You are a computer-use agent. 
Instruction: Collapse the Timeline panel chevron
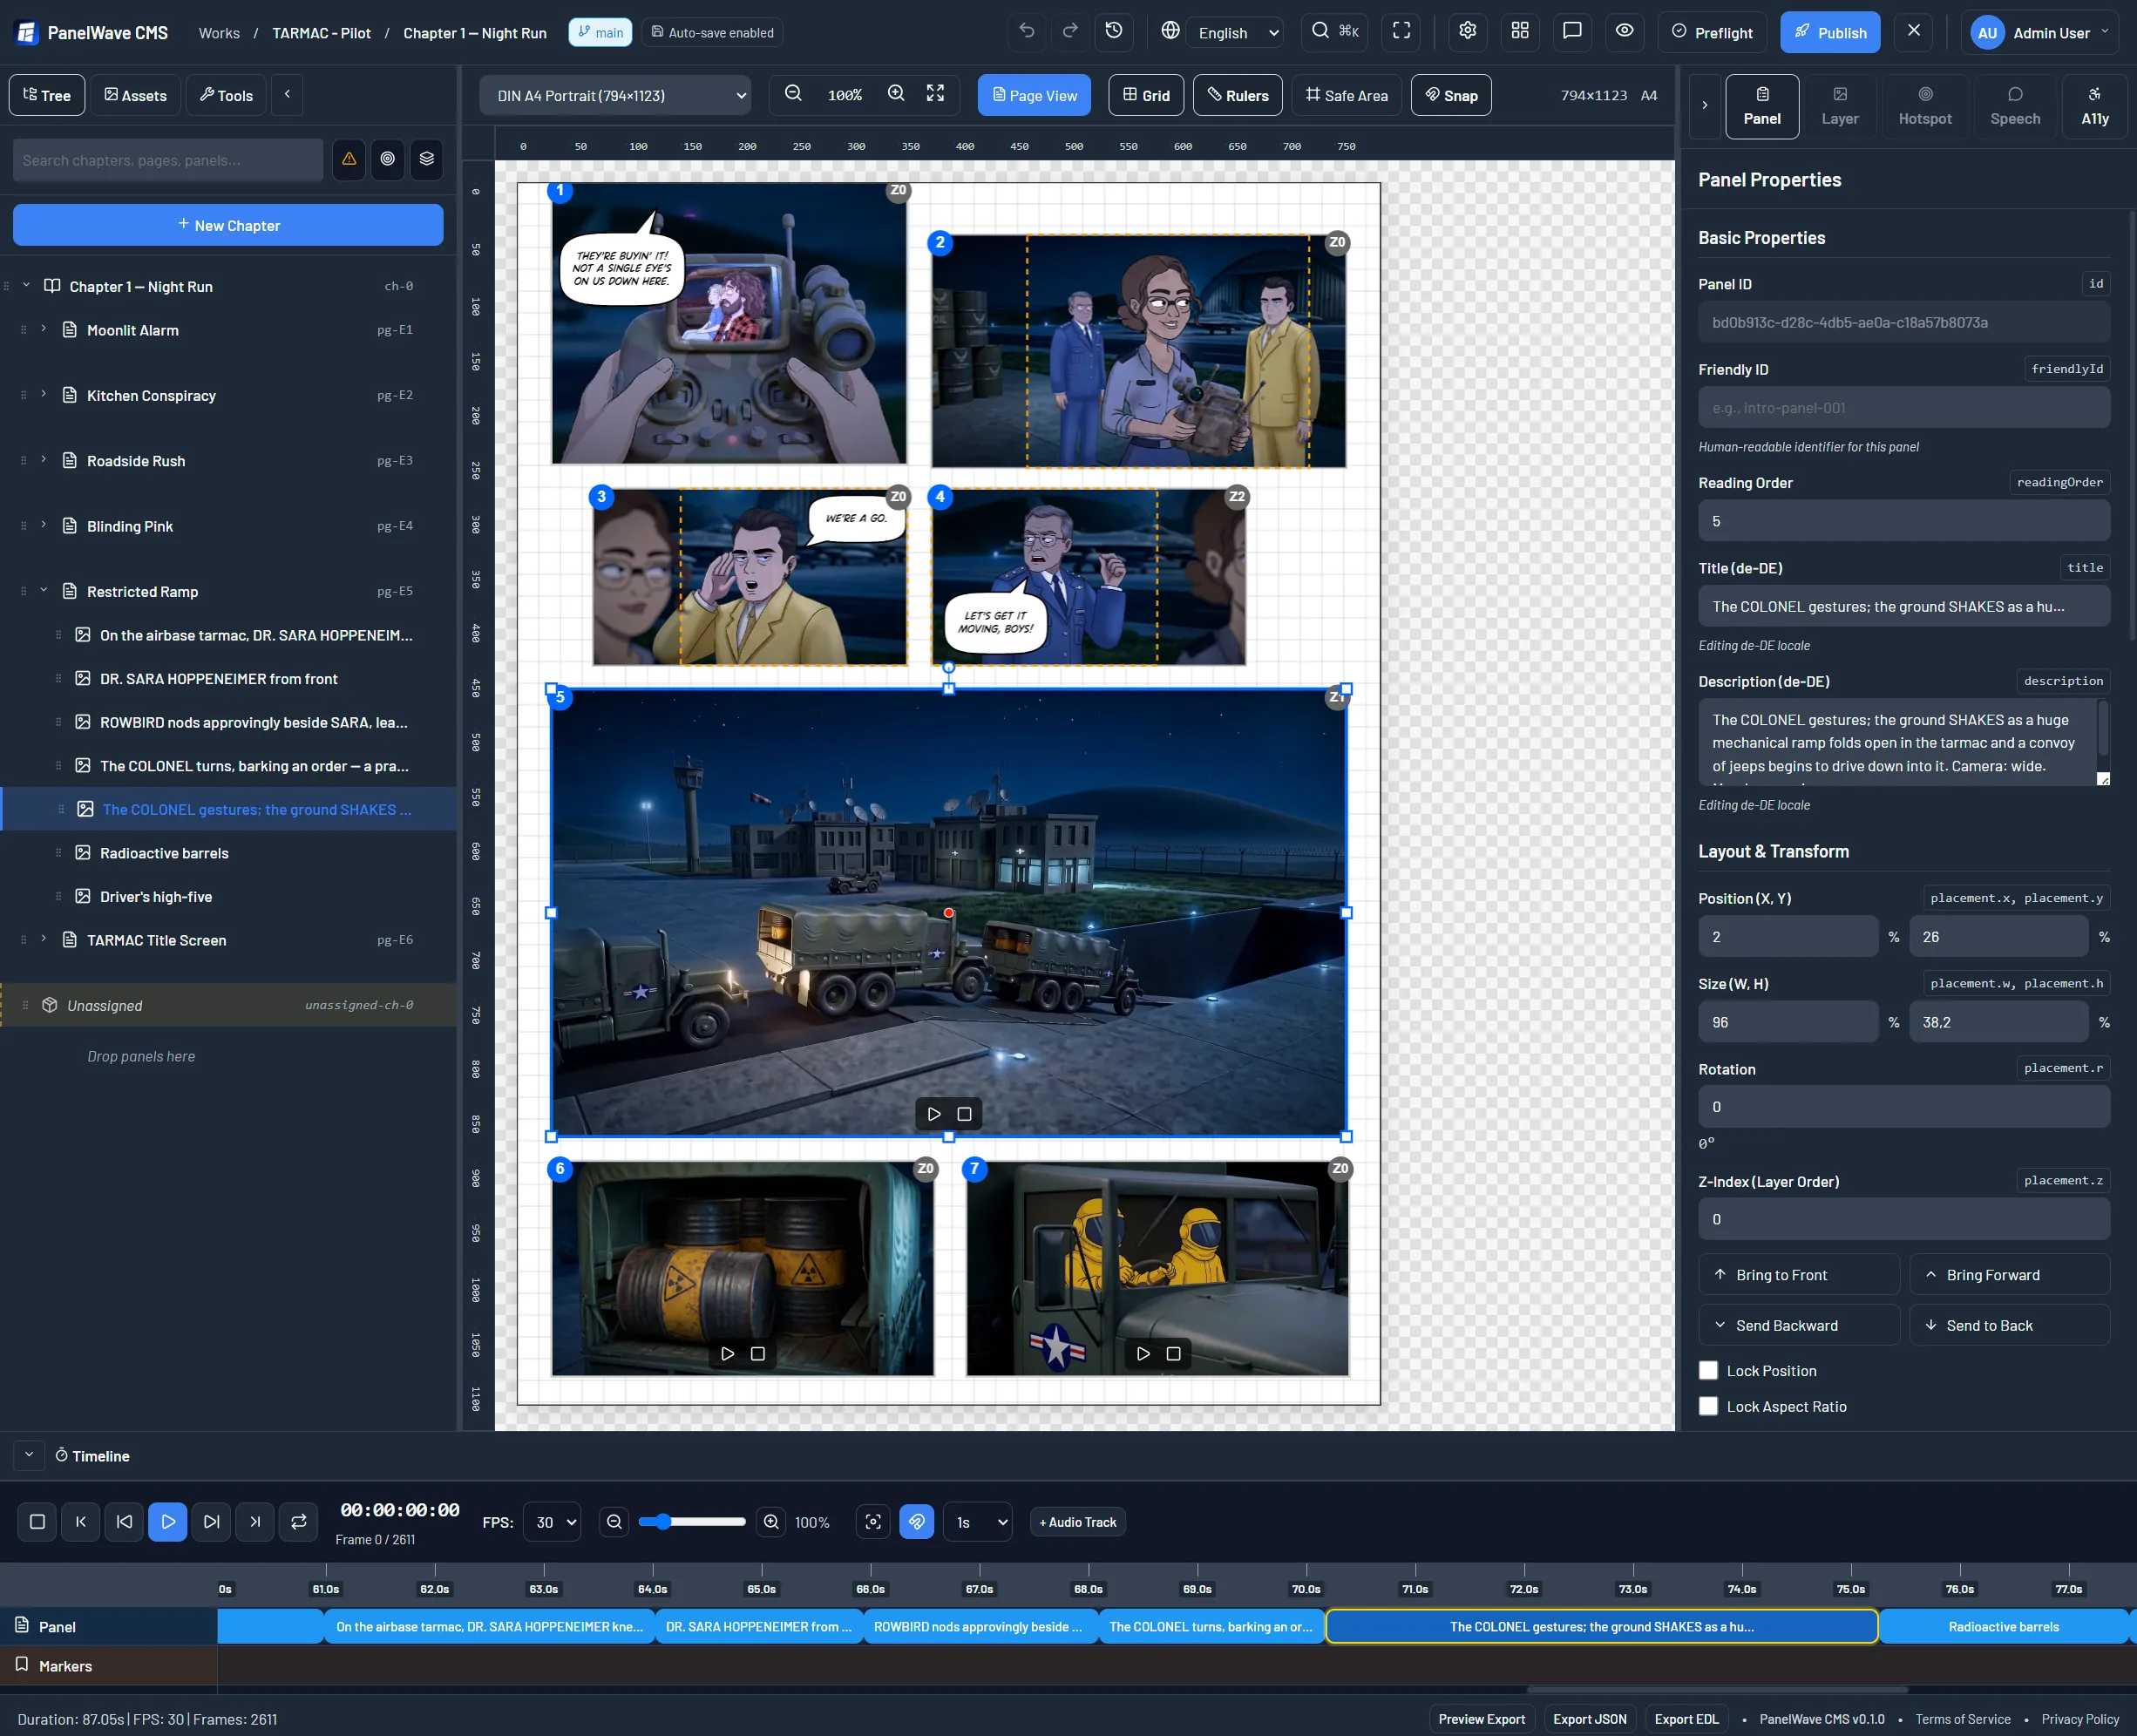(x=29, y=1455)
